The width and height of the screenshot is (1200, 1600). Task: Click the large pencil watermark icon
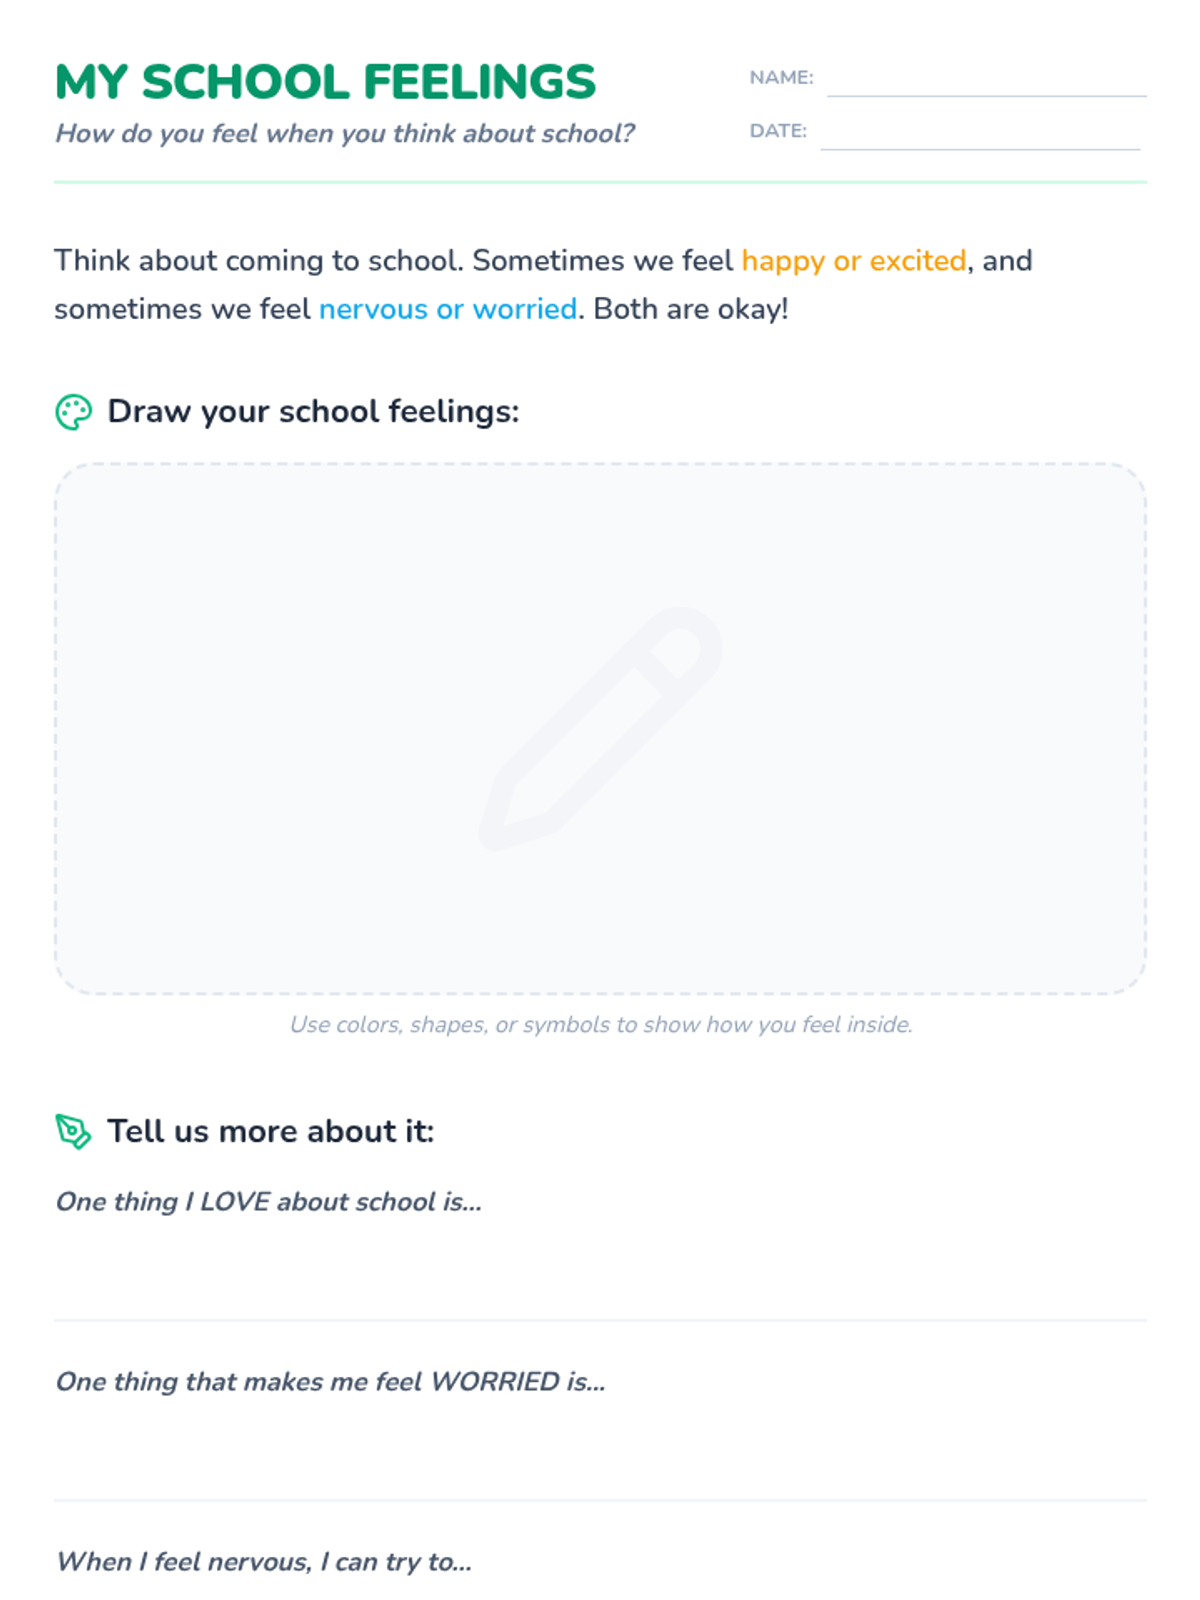coord(600,728)
